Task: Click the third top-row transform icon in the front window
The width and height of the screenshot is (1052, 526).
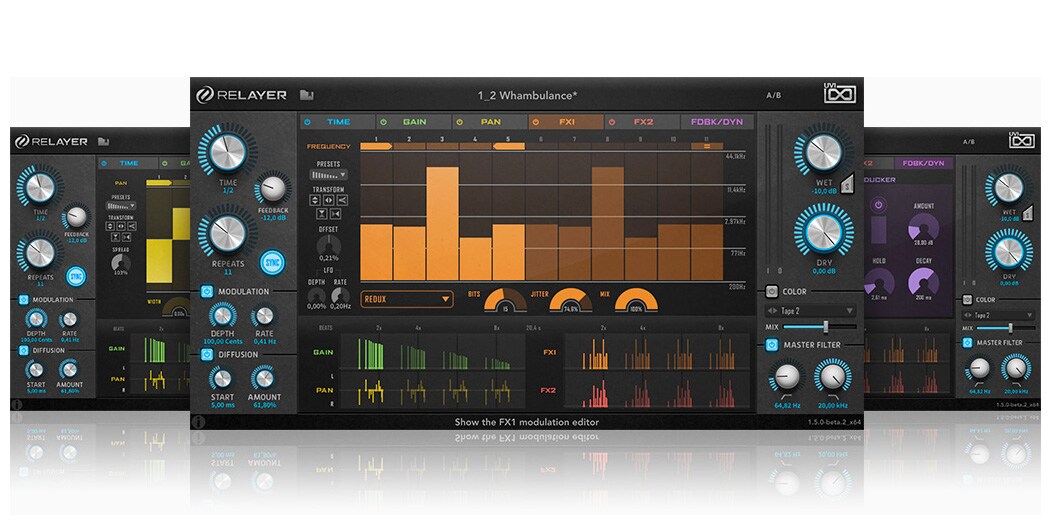Action: [341, 200]
